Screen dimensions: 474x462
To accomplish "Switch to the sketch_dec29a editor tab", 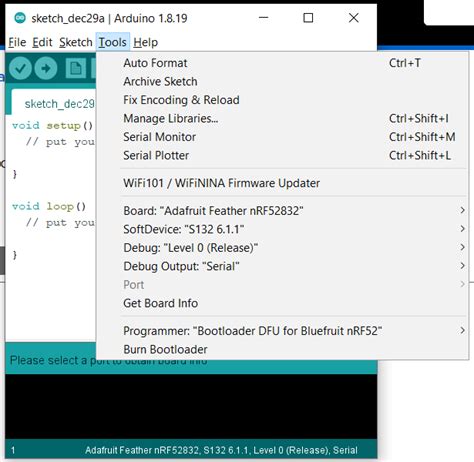I will (x=55, y=103).
